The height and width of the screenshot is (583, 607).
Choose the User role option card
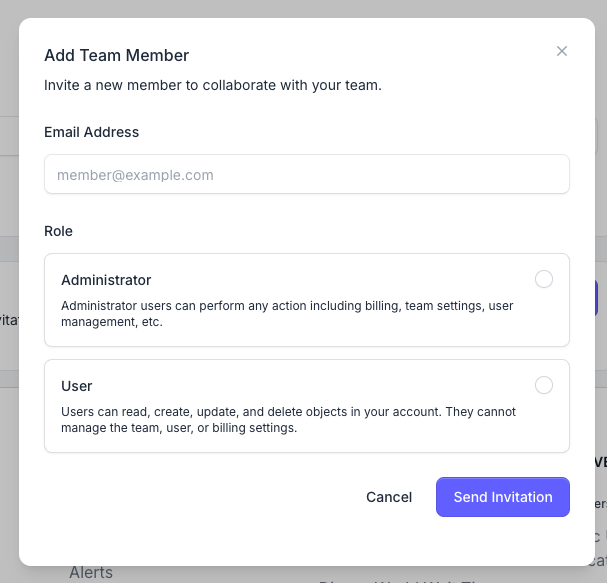click(x=306, y=405)
